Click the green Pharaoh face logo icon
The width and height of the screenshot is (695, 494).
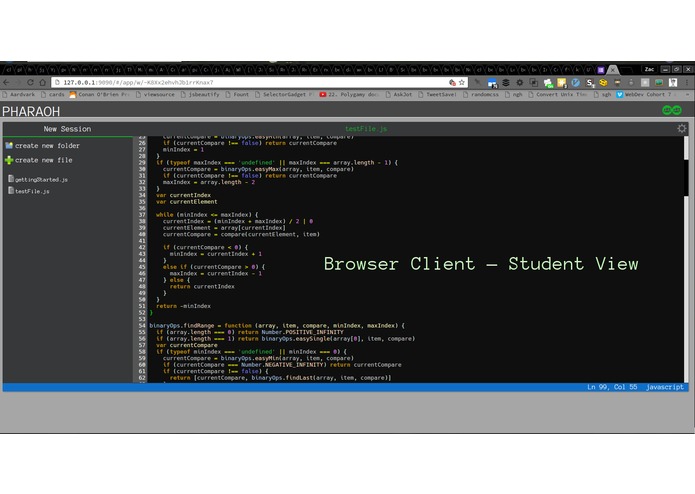tap(672, 110)
